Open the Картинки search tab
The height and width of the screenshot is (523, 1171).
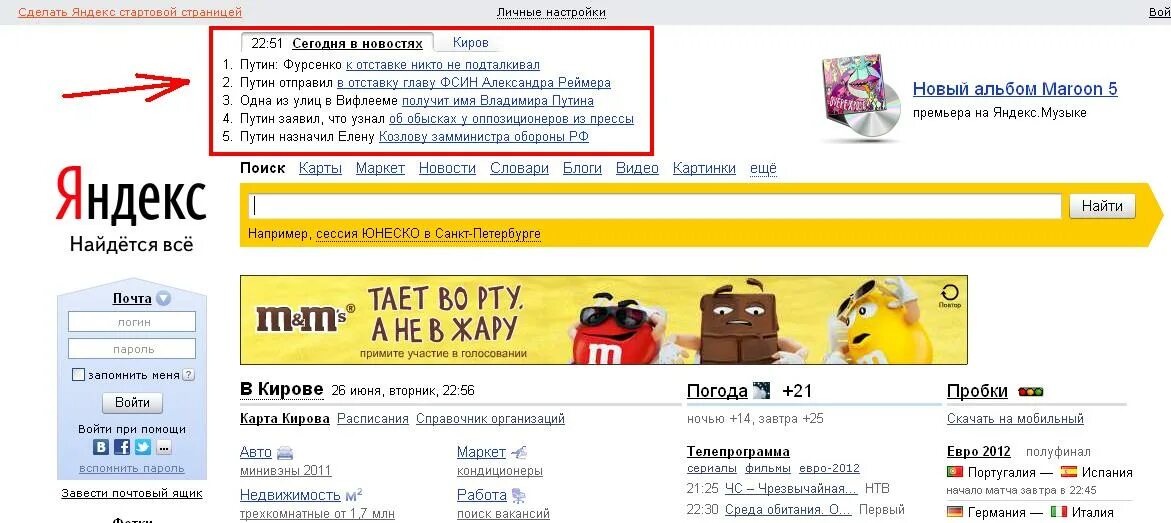point(704,168)
